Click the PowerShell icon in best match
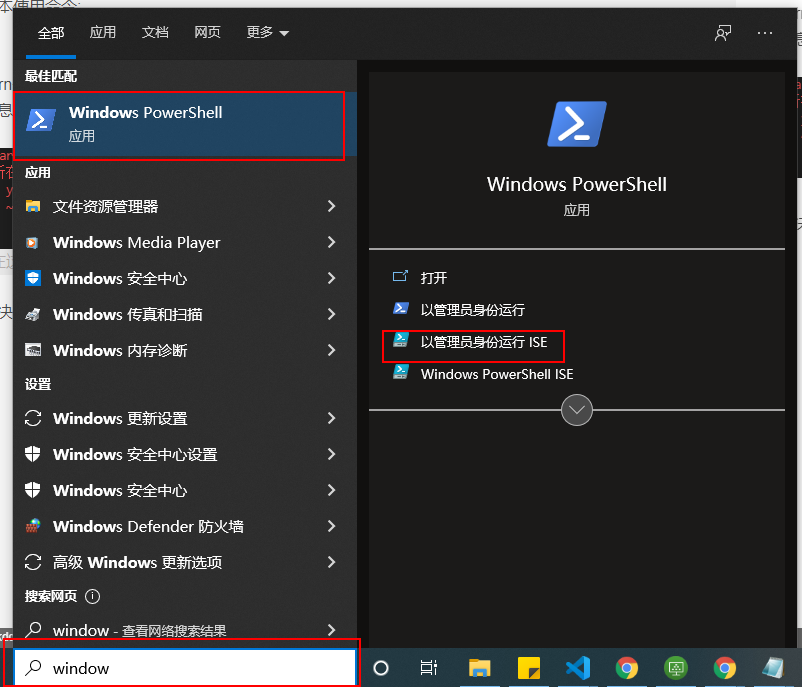Screen dimensions: 802x687 [x=41, y=120]
